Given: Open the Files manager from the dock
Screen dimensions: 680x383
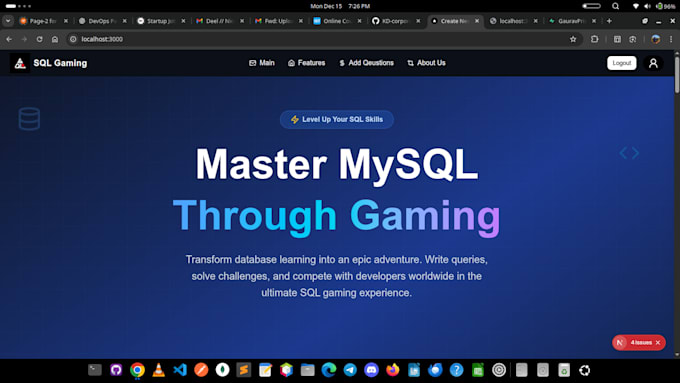Looking at the screenshot, I should click(x=307, y=370).
